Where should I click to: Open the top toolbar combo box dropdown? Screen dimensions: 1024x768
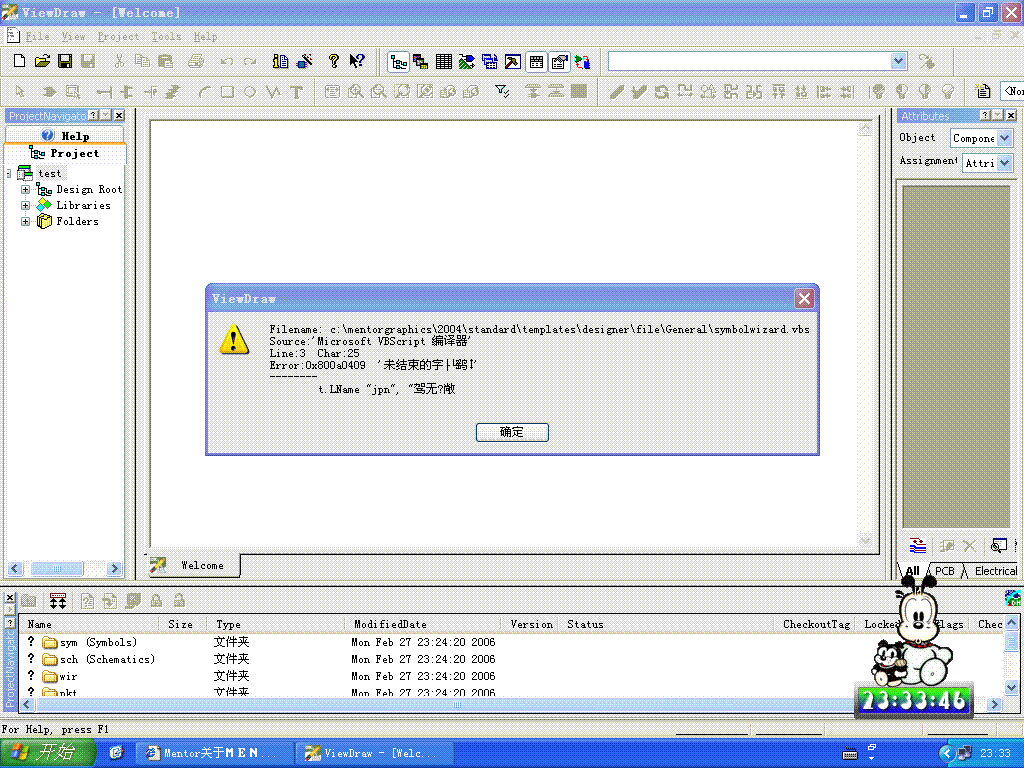tap(899, 61)
